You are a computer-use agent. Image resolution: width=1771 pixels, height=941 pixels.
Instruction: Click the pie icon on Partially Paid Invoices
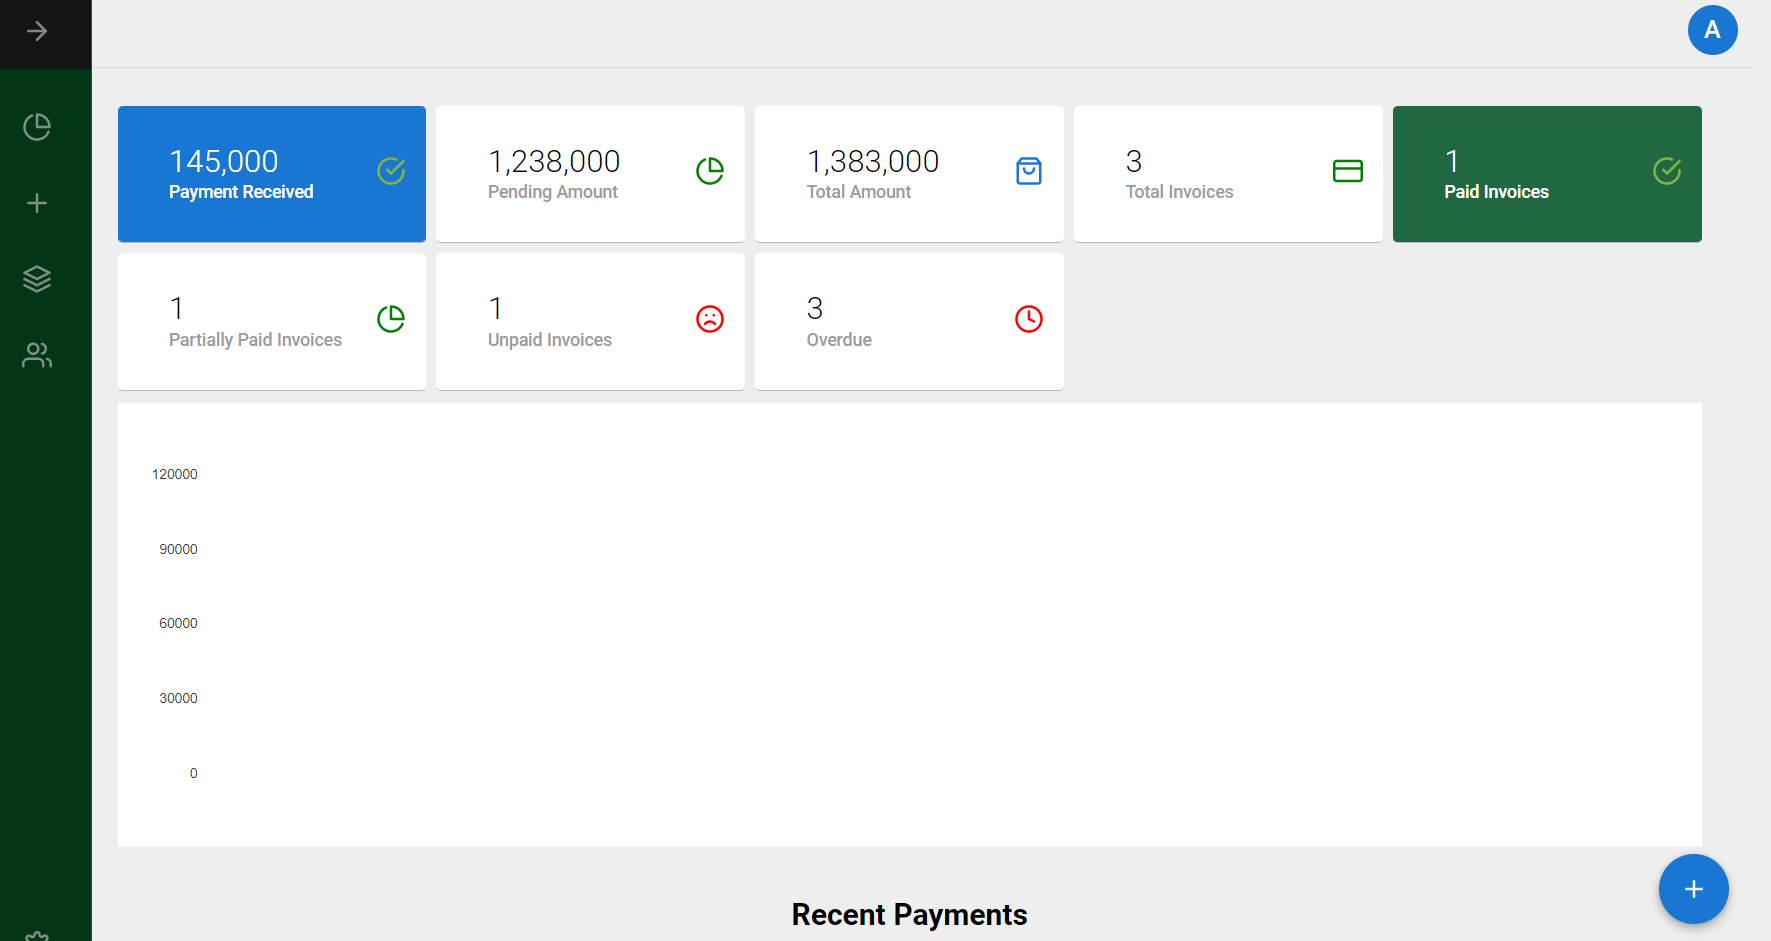click(391, 319)
